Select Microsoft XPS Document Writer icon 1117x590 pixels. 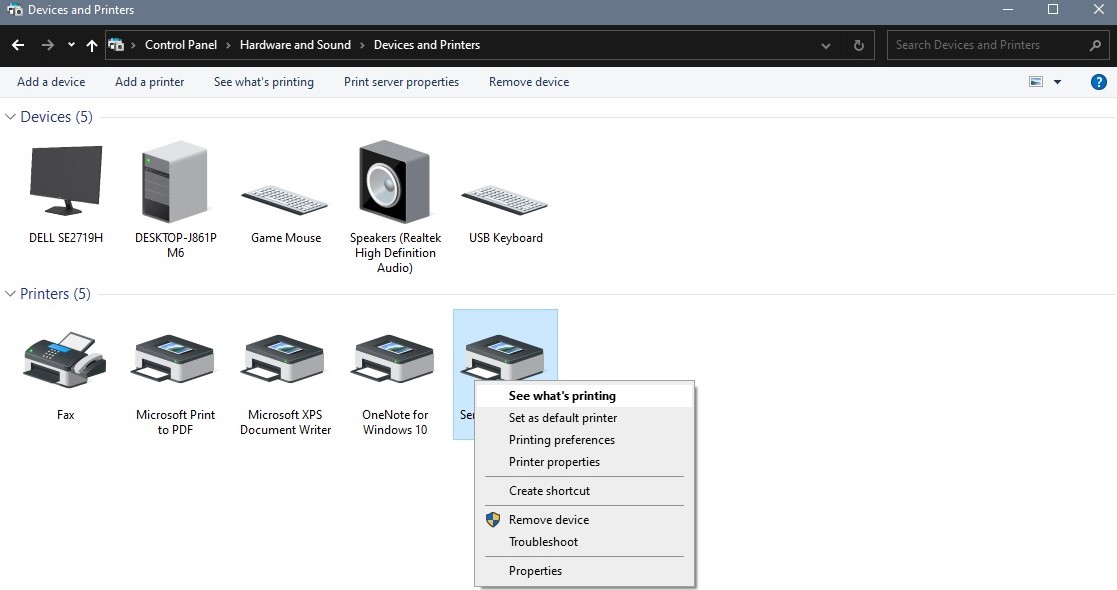coord(285,362)
